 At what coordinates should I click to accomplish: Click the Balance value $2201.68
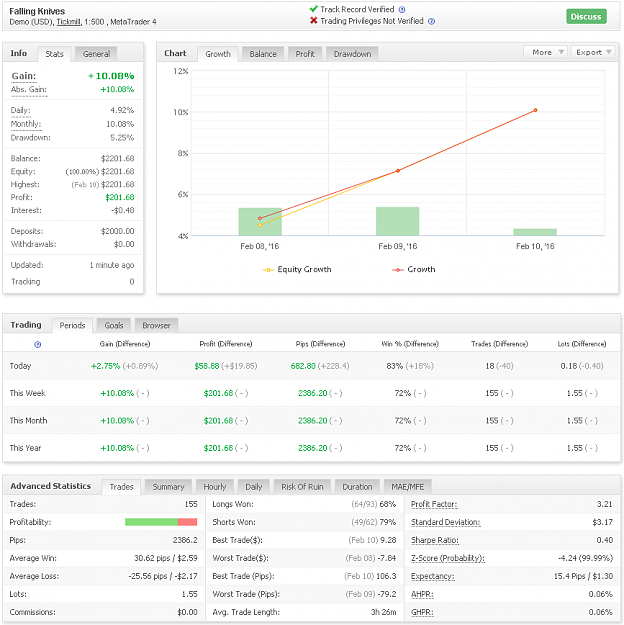click(x=117, y=159)
